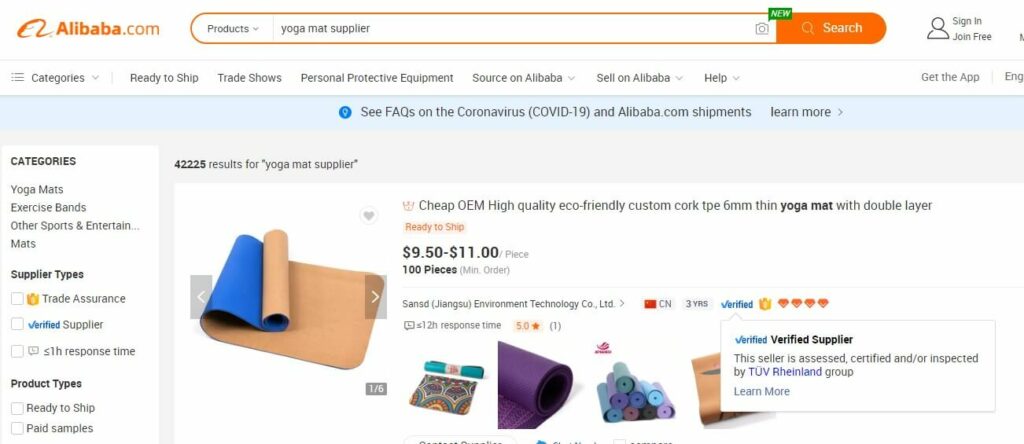Viewport: 1024px width, 444px height.
Task: Open the Trade Shows menu item
Action: tap(249, 78)
